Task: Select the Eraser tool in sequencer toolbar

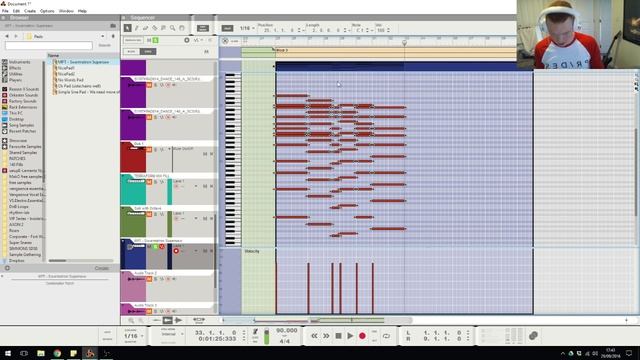Action: 145,28
